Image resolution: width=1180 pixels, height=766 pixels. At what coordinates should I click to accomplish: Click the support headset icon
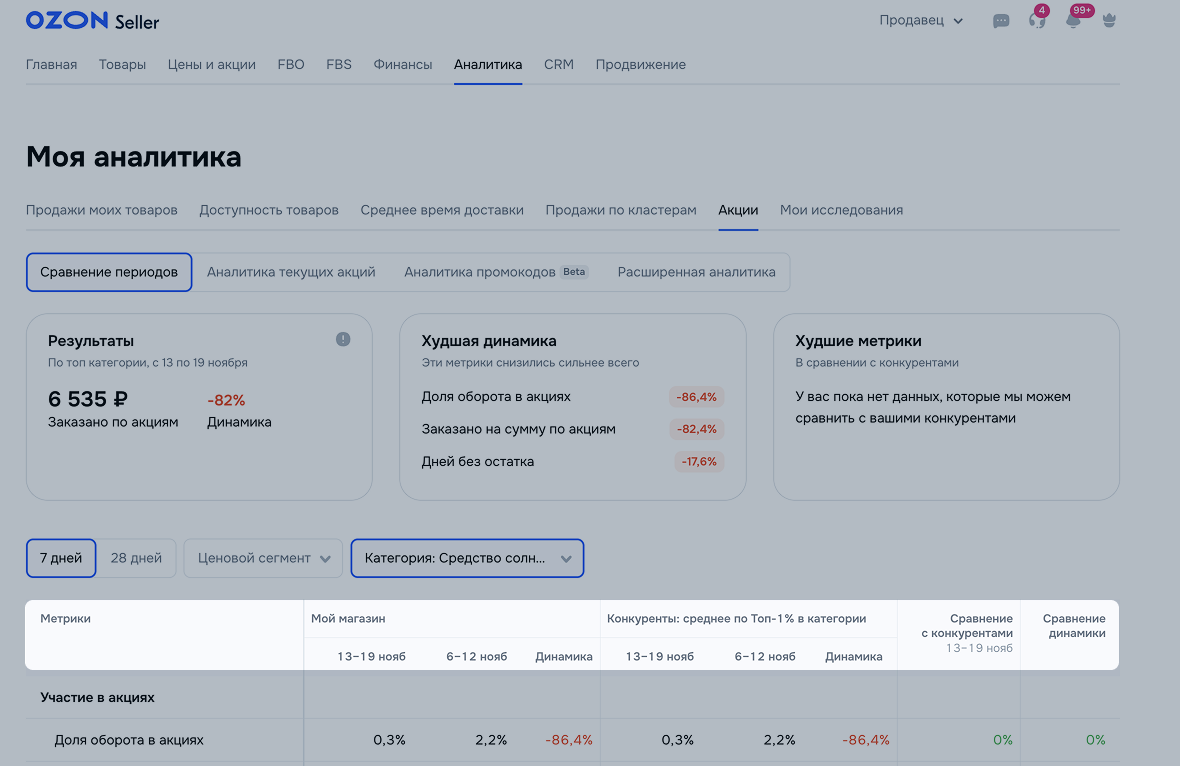point(1037,21)
